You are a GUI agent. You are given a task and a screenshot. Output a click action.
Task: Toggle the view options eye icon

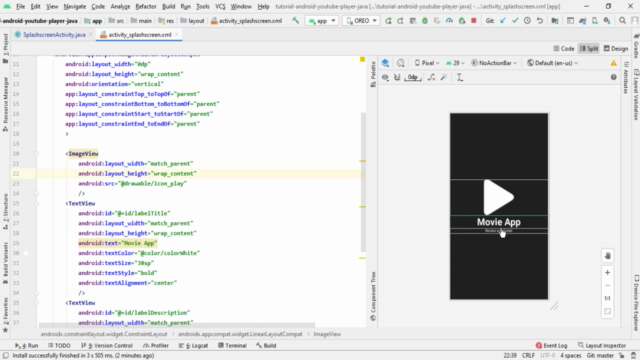385,77
